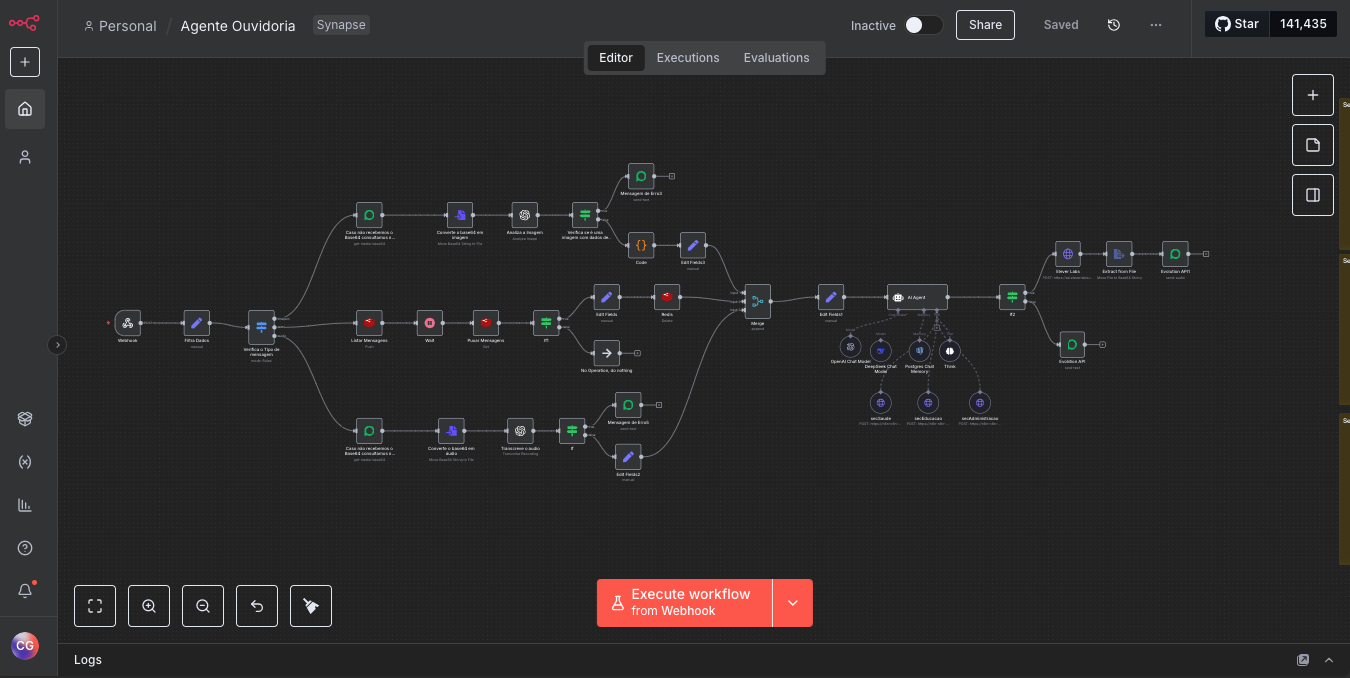Select the AI Agent node

coord(917,297)
